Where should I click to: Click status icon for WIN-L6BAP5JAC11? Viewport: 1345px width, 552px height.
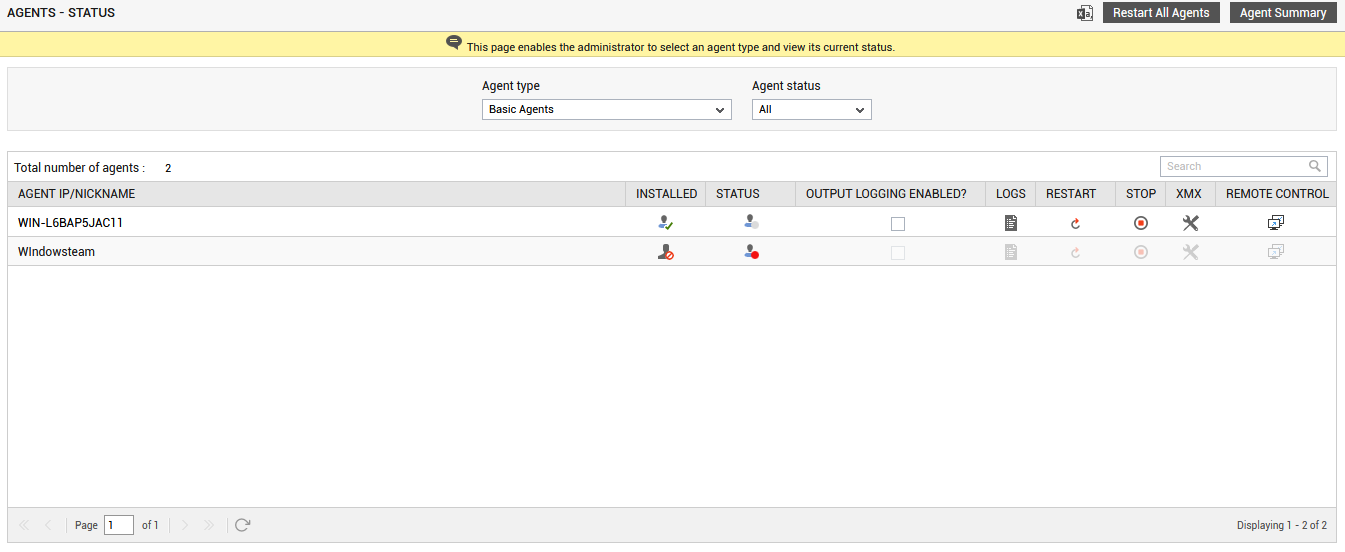click(x=751, y=223)
